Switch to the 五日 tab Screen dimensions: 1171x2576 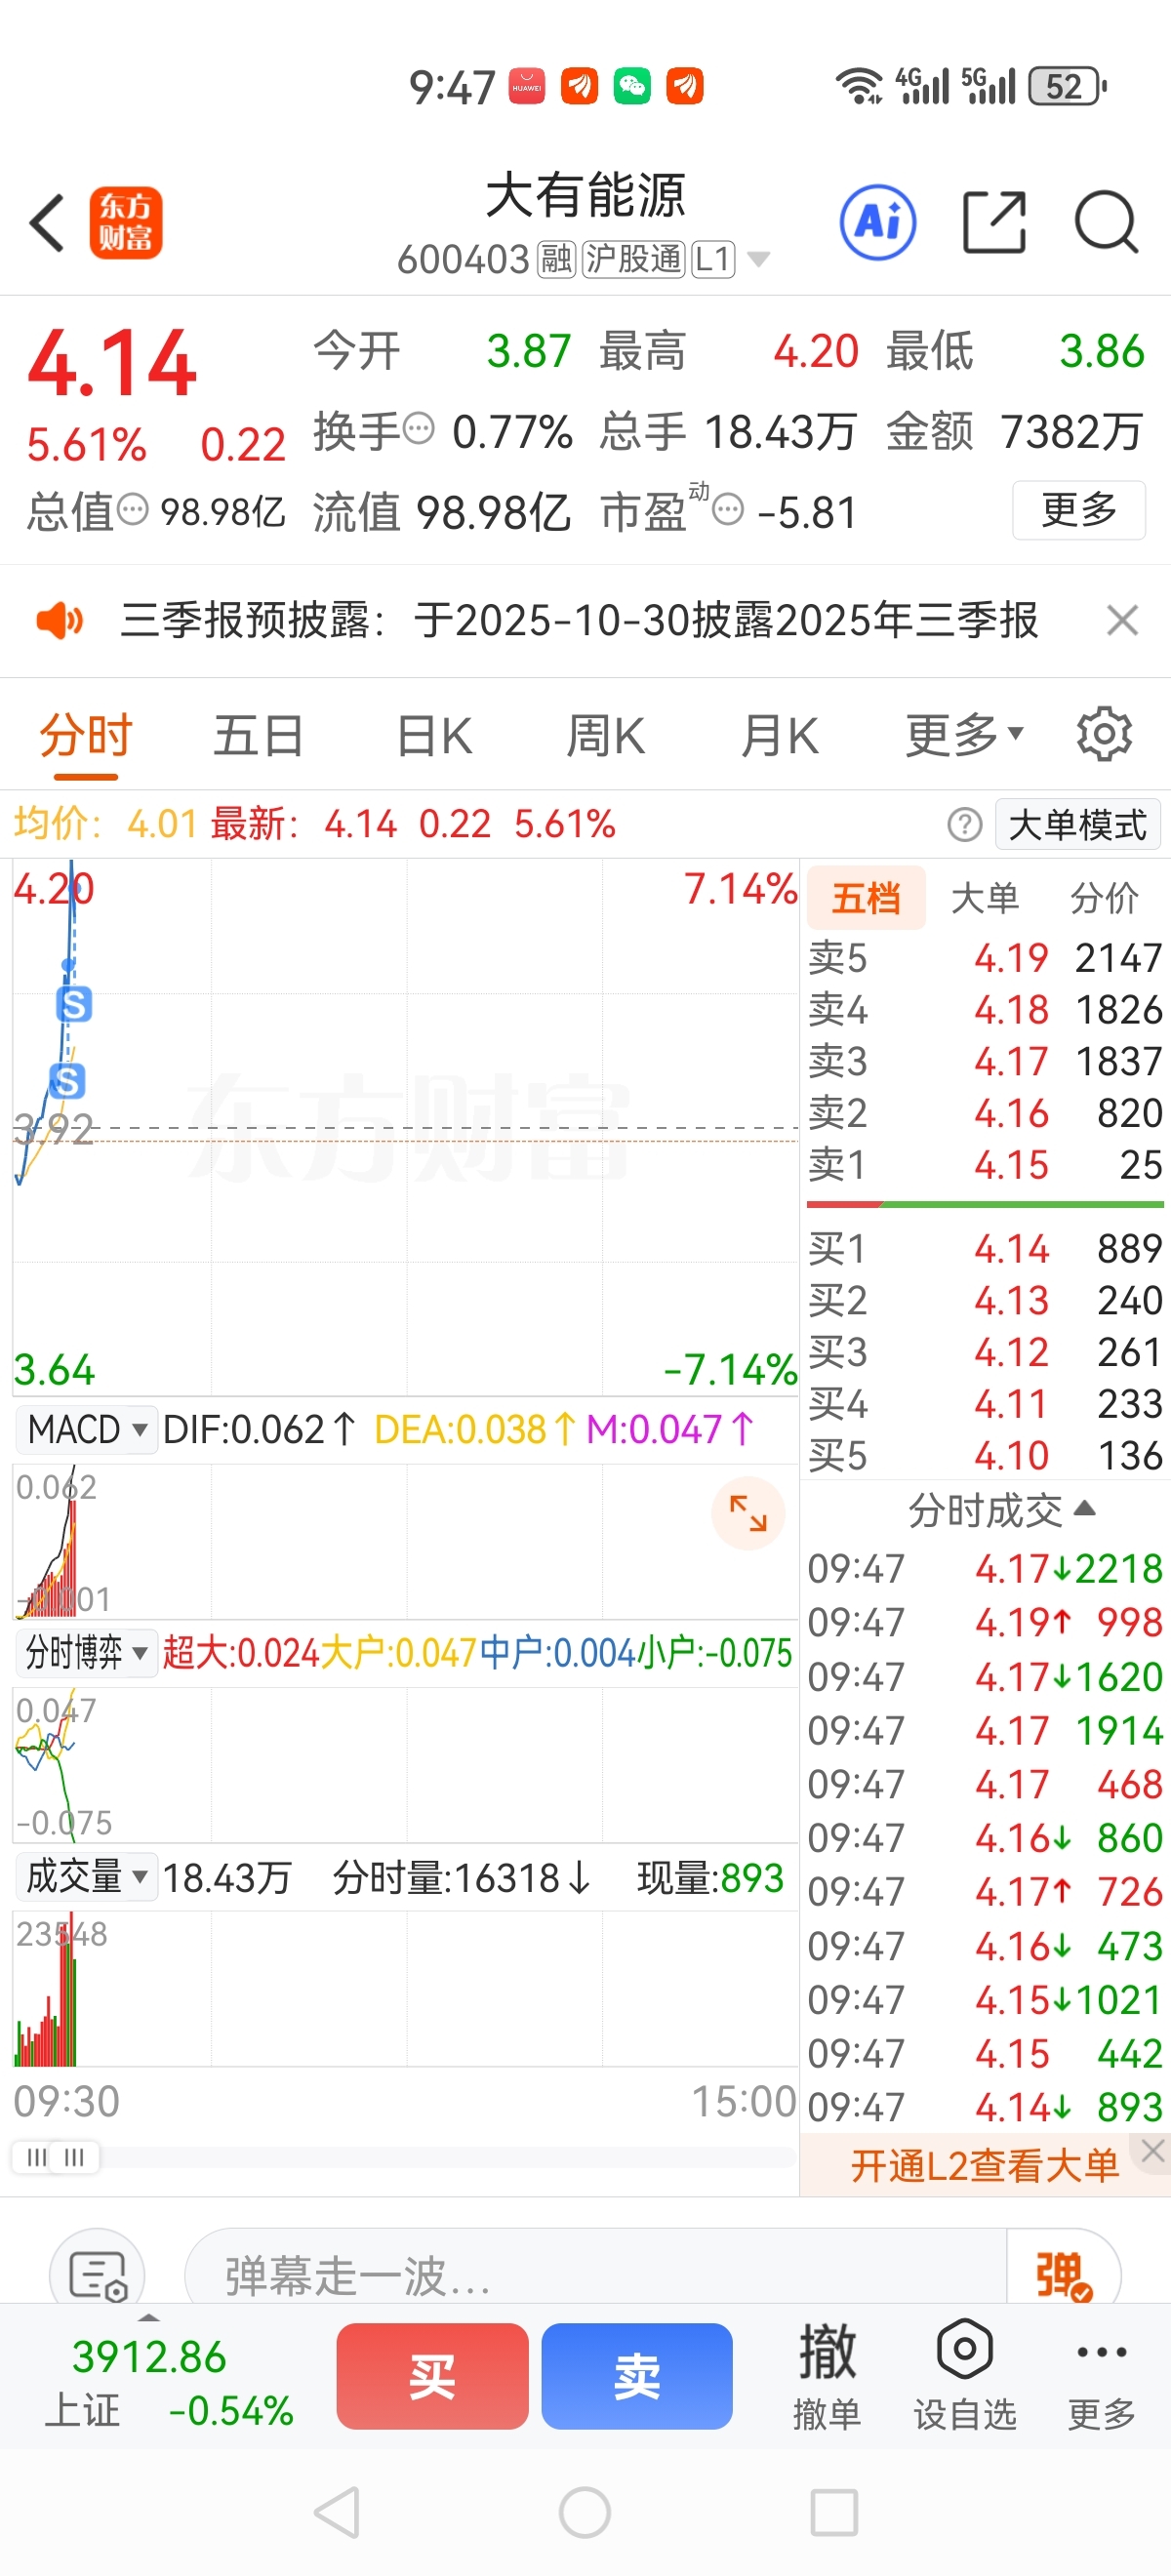tap(259, 735)
